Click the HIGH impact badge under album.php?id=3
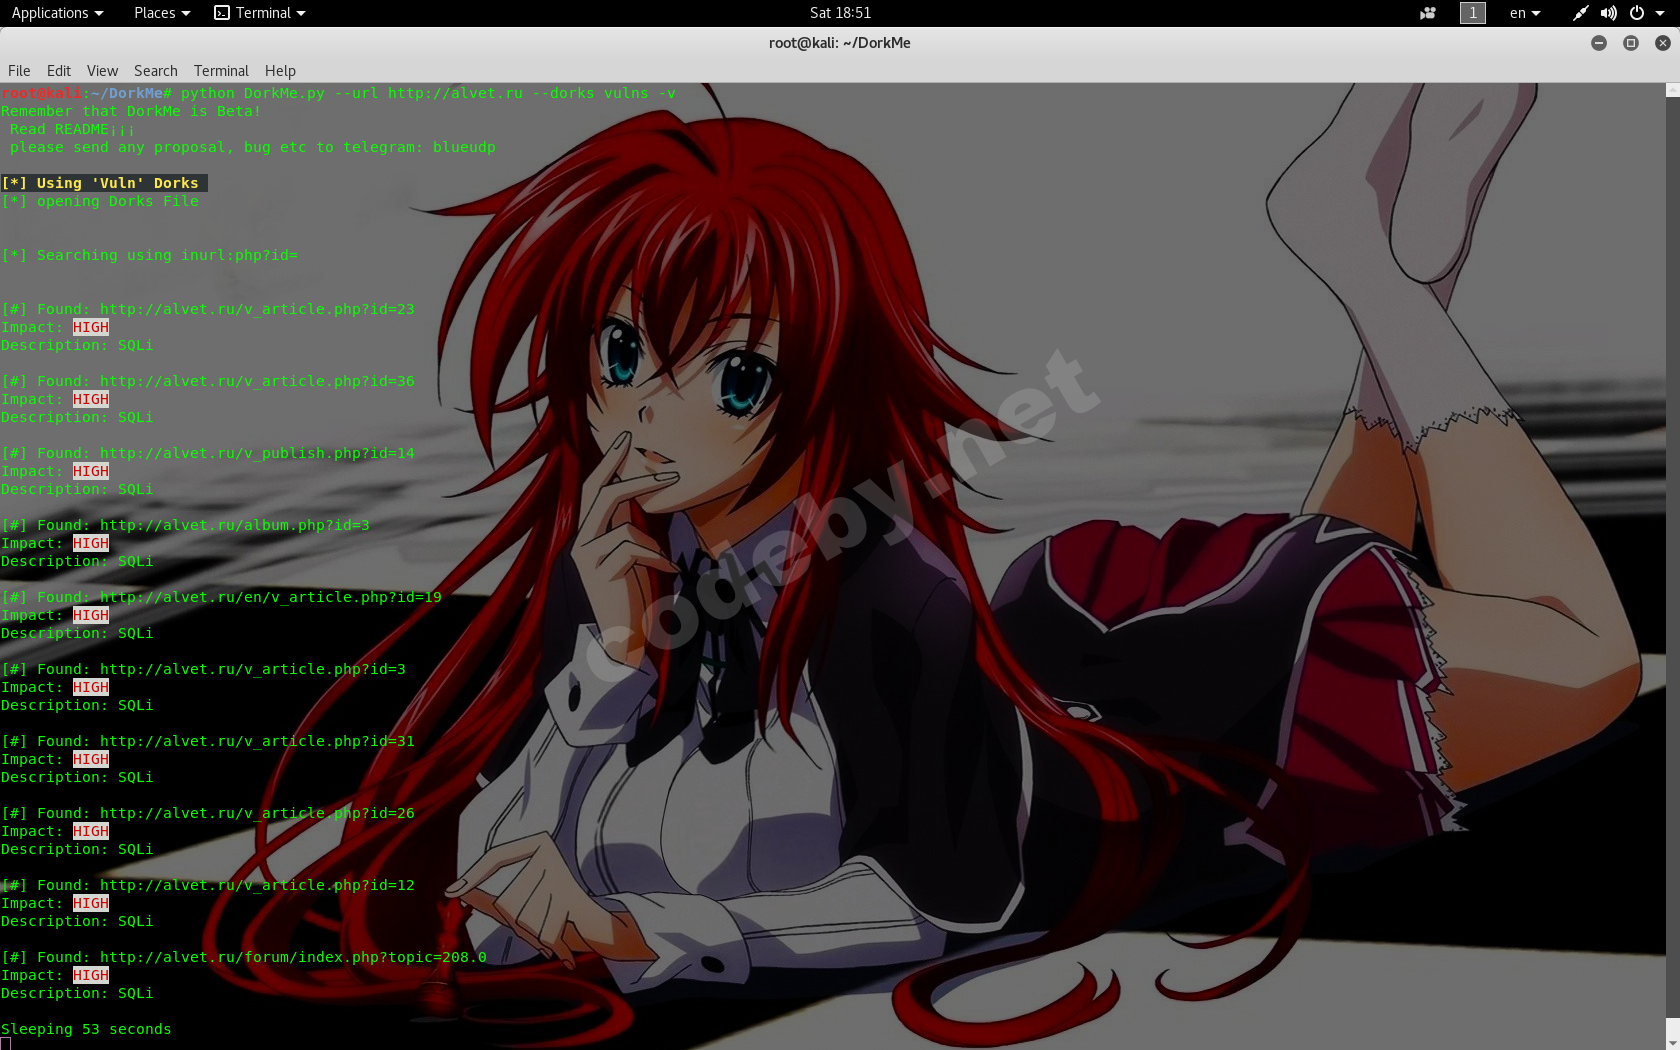 (91, 543)
